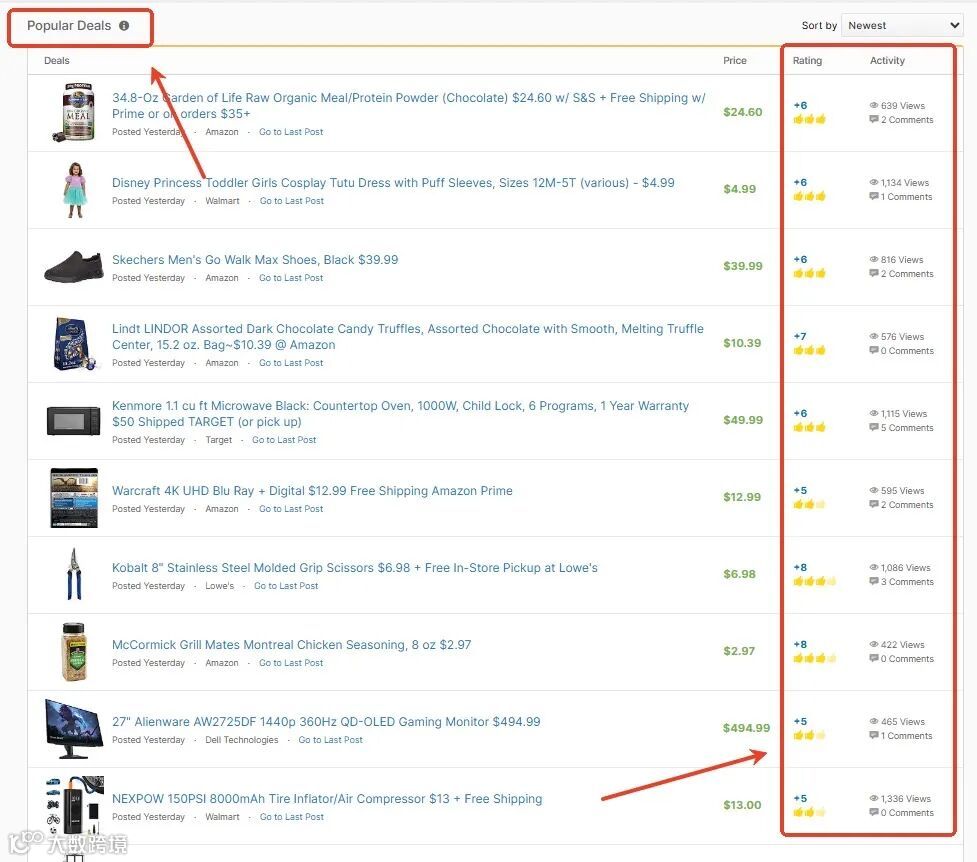Click the eye icon beside 816 Views

pyautogui.click(x=874, y=259)
